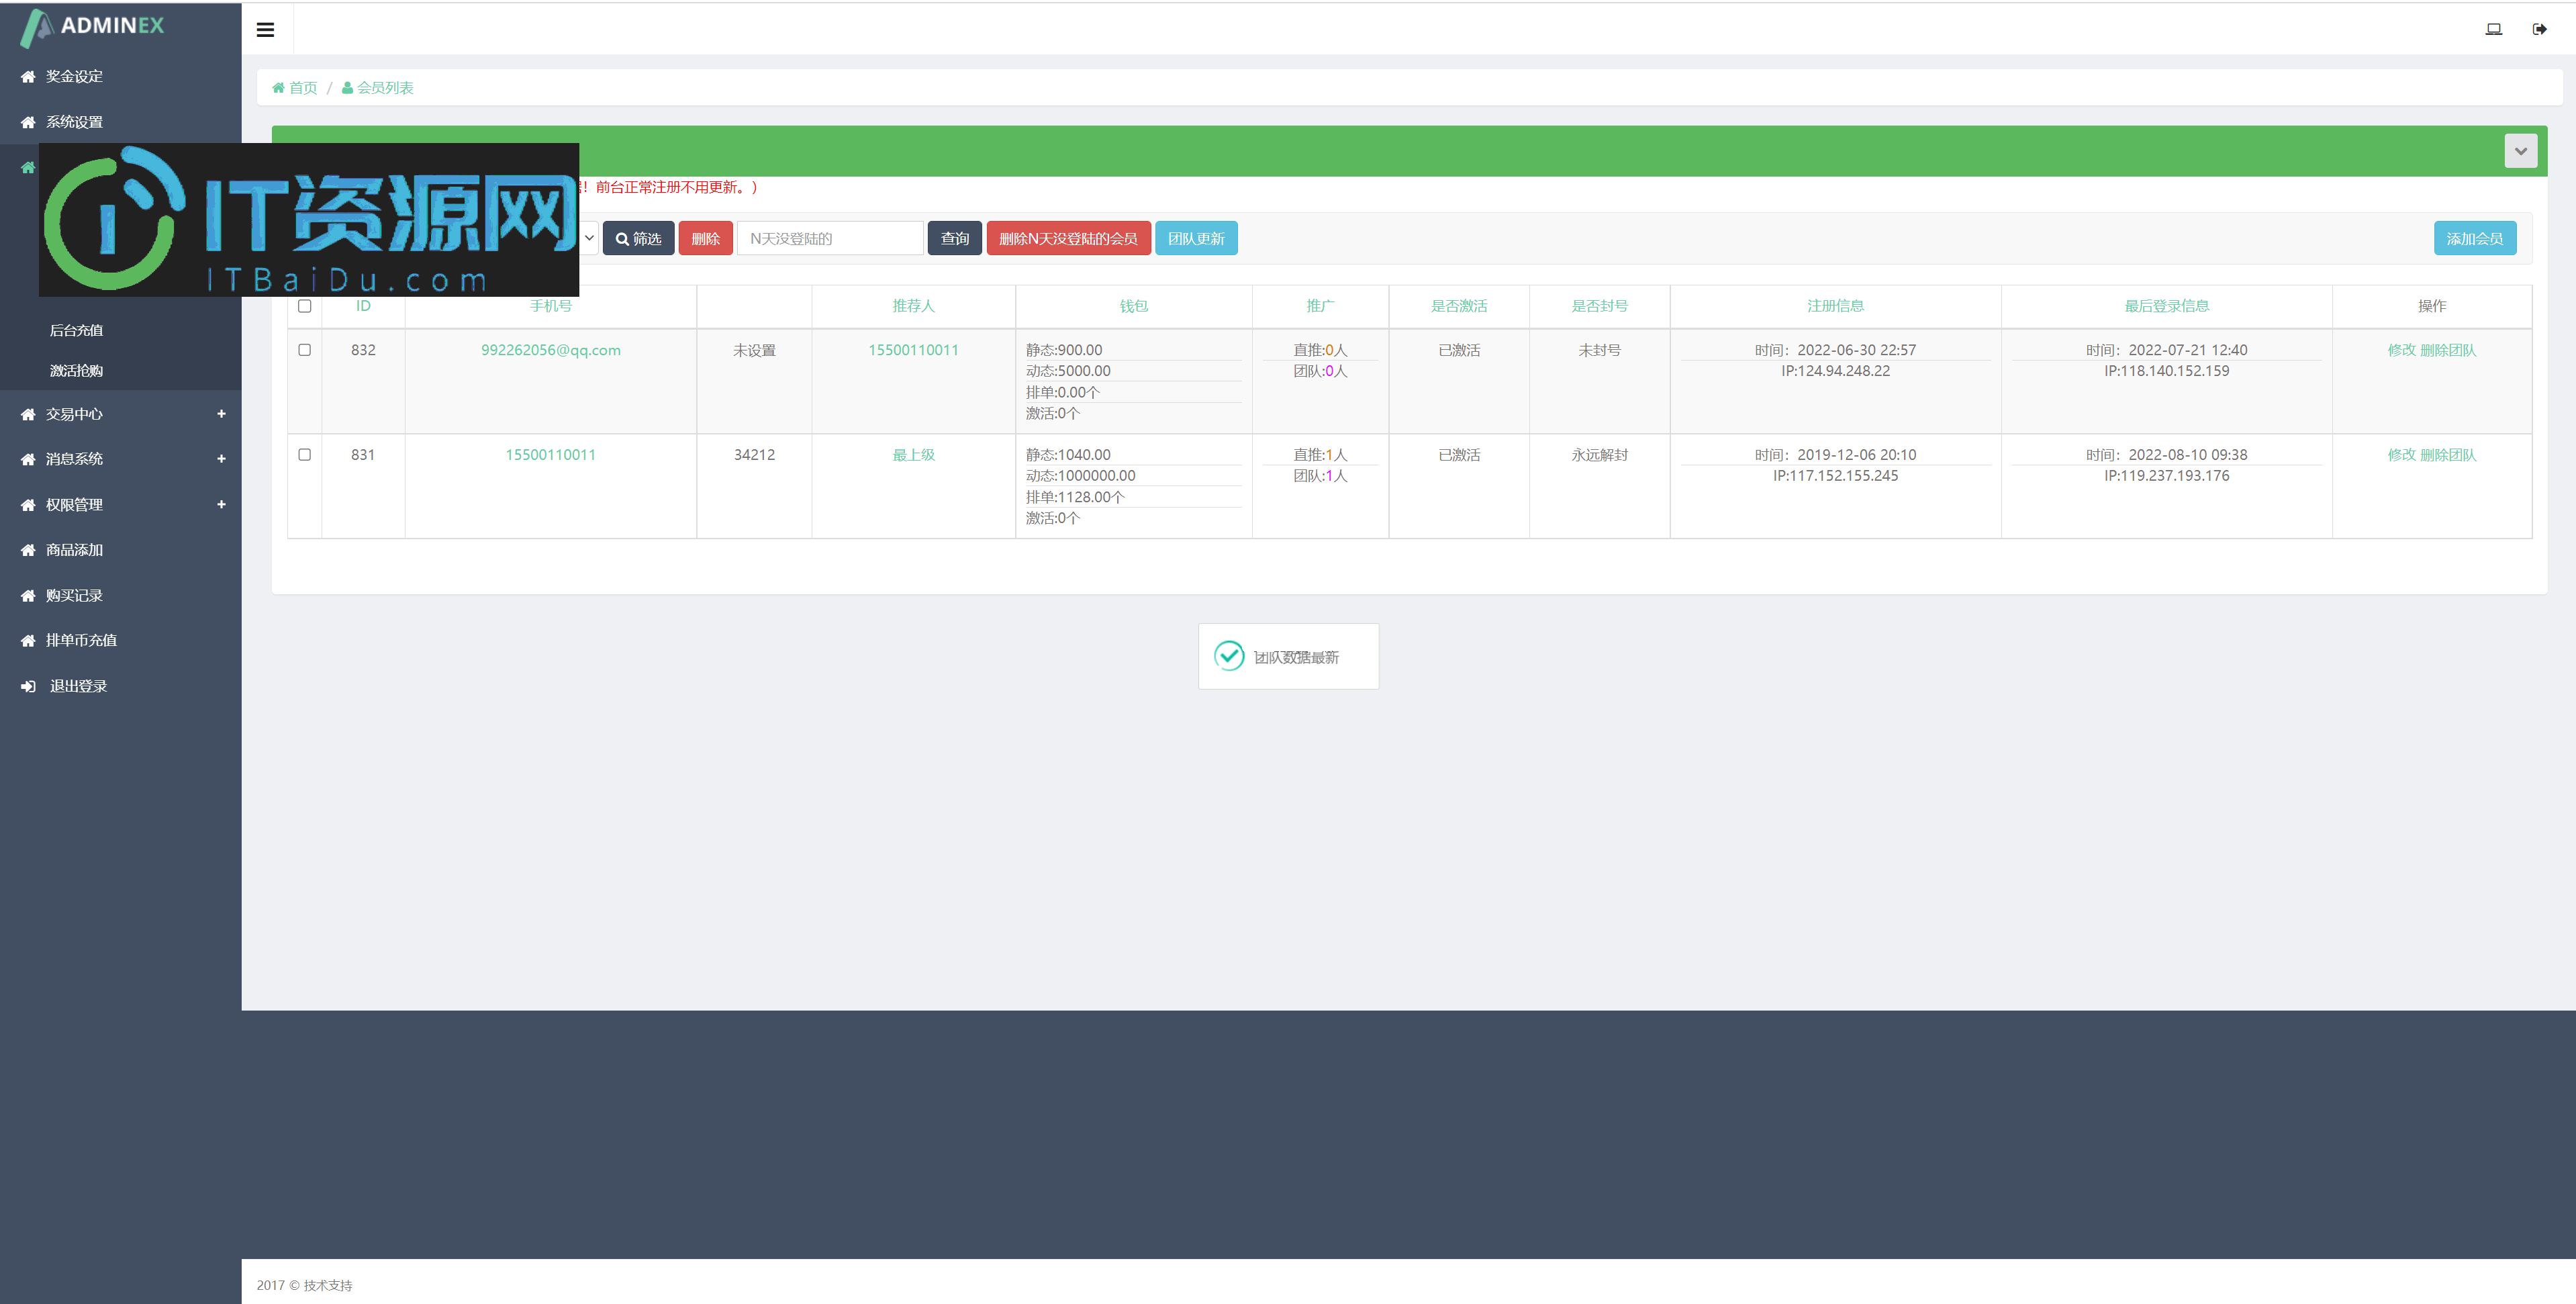
Task: Click 删除团队 for member 831
Action: [x=2448, y=455]
